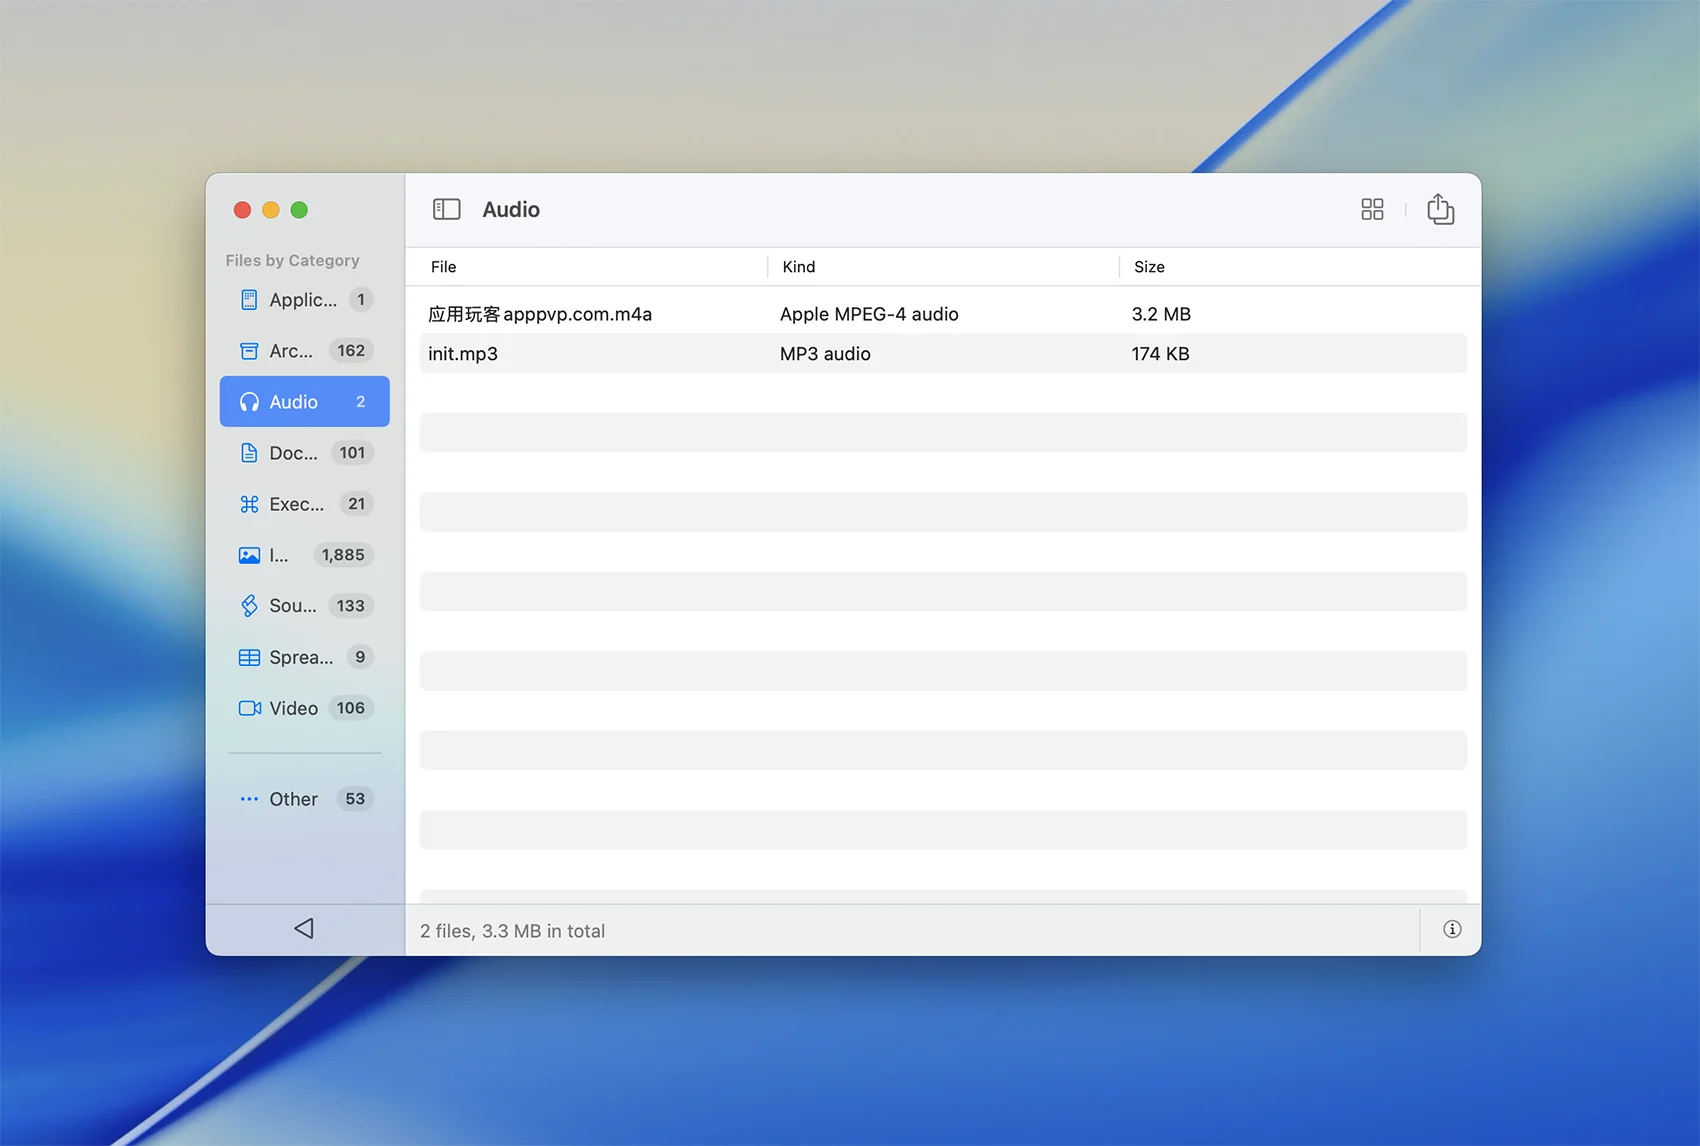Open the info inspector button
The width and height of the screenshot is (1700, 1146).
click(1452, 930)
